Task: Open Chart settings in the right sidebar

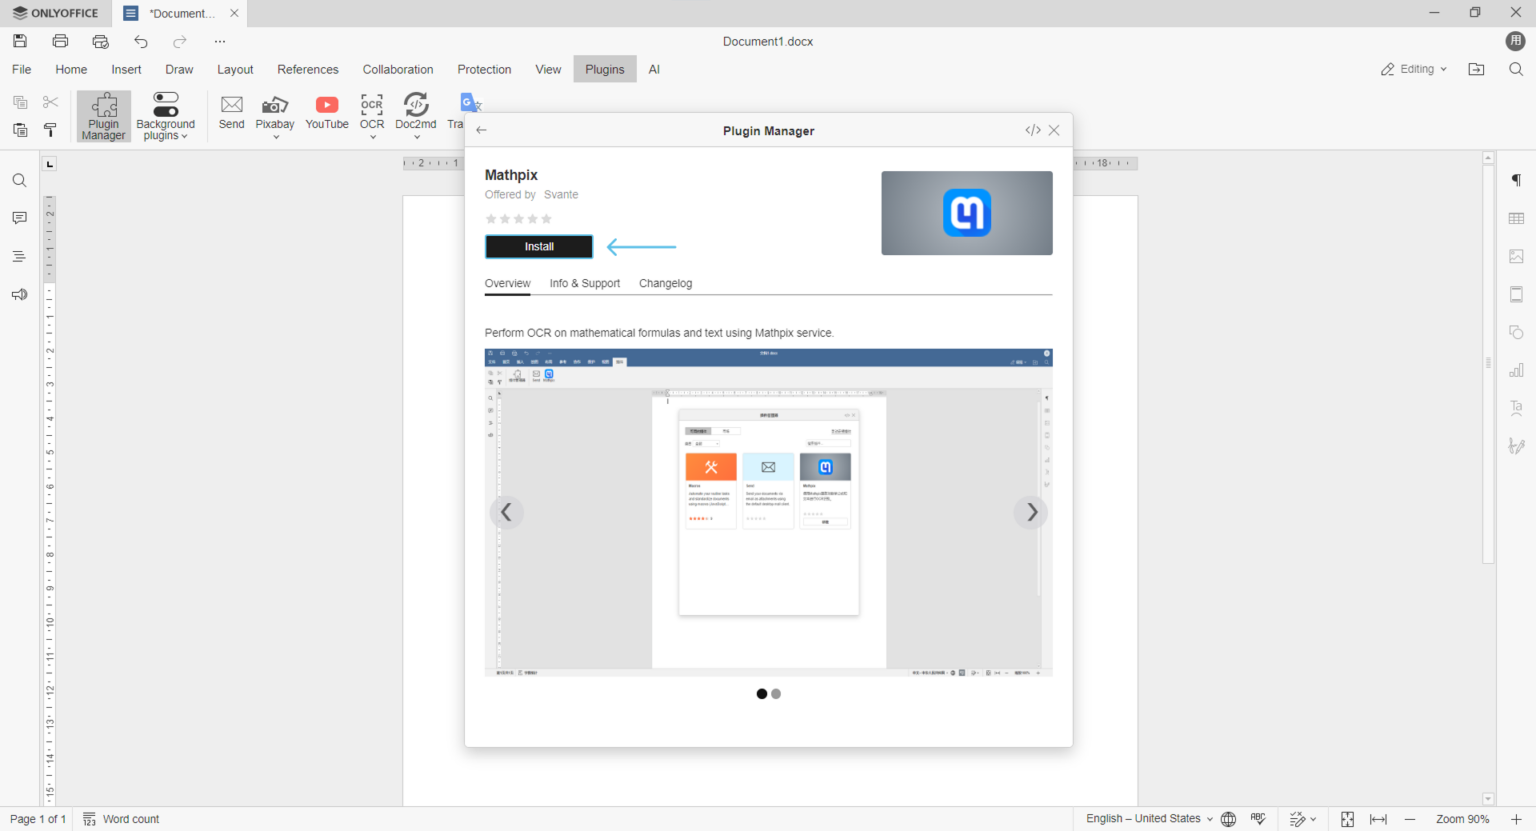Action: pos(1516,369)
